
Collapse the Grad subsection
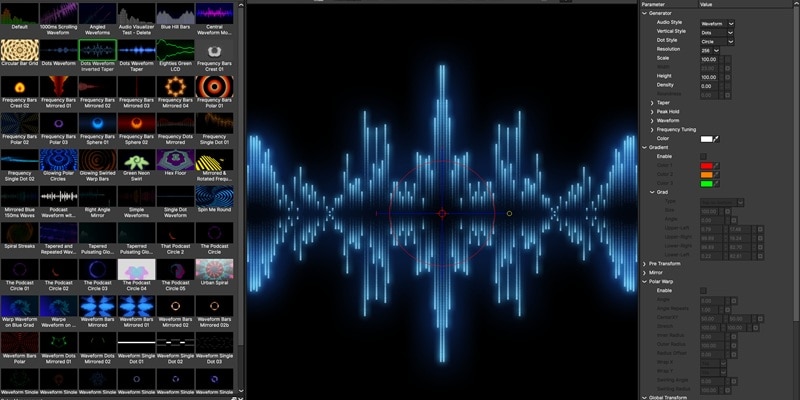(652, 192)
